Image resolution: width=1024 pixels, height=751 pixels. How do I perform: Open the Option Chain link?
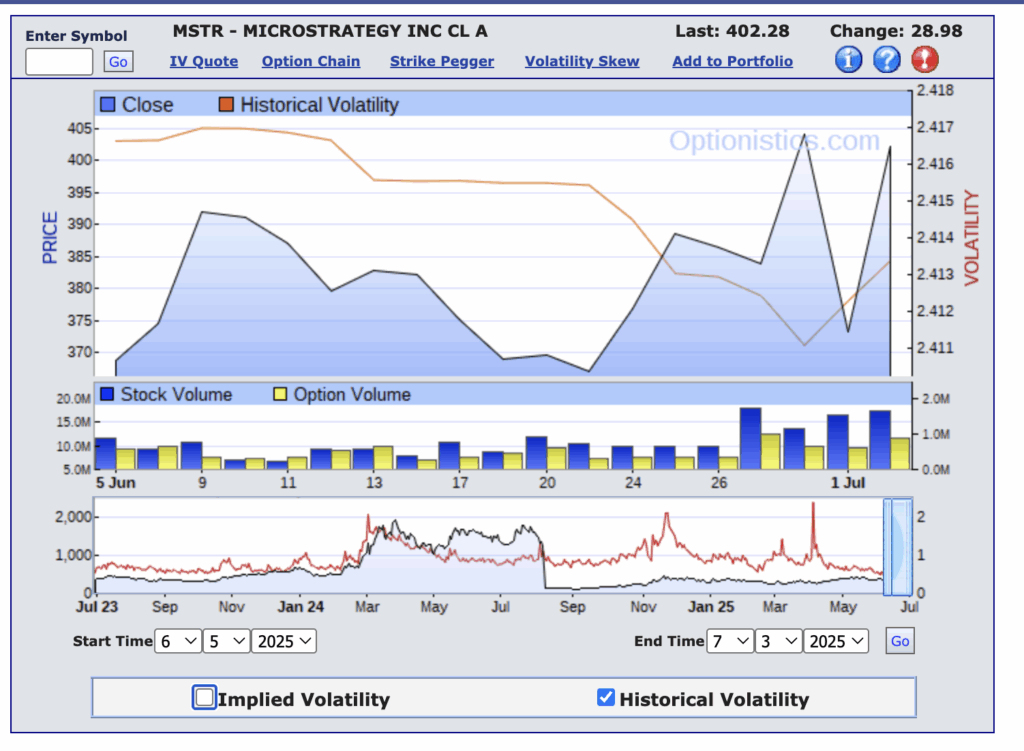tap(311, 61)
